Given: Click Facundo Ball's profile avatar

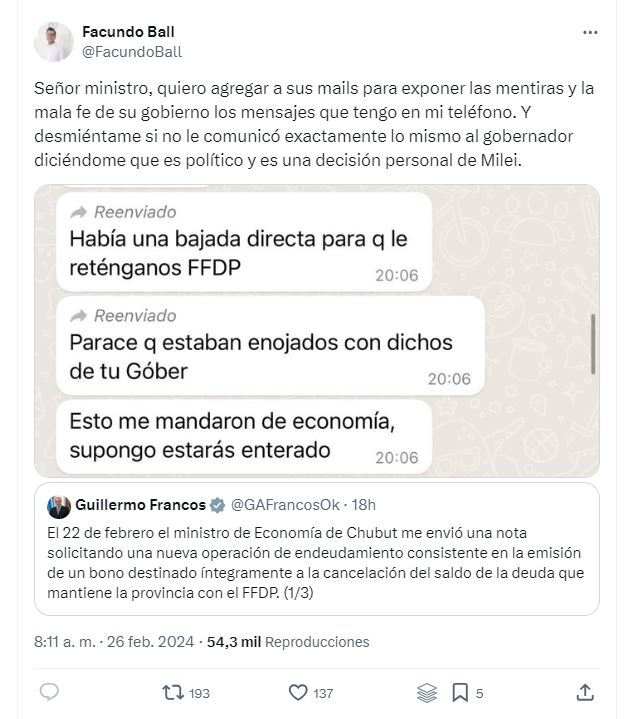Looking at the screenshot, I should click(53, 42).
